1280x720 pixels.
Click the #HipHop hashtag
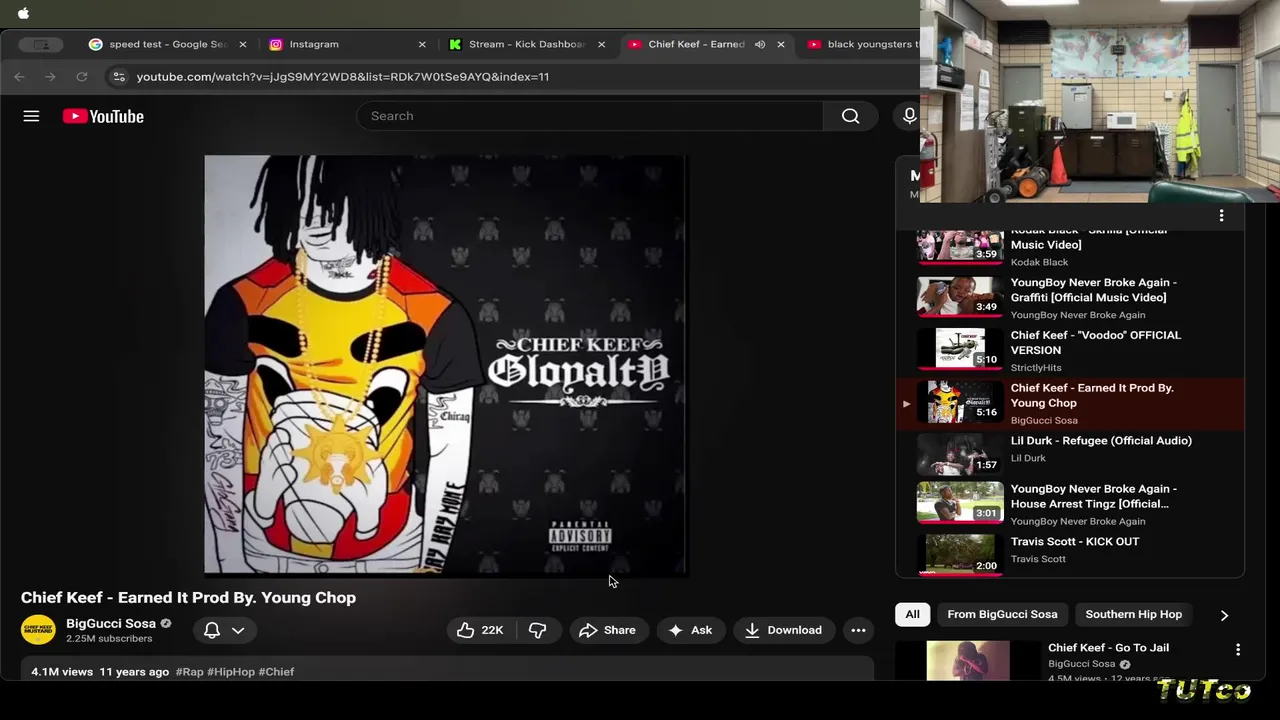point(231,672)
